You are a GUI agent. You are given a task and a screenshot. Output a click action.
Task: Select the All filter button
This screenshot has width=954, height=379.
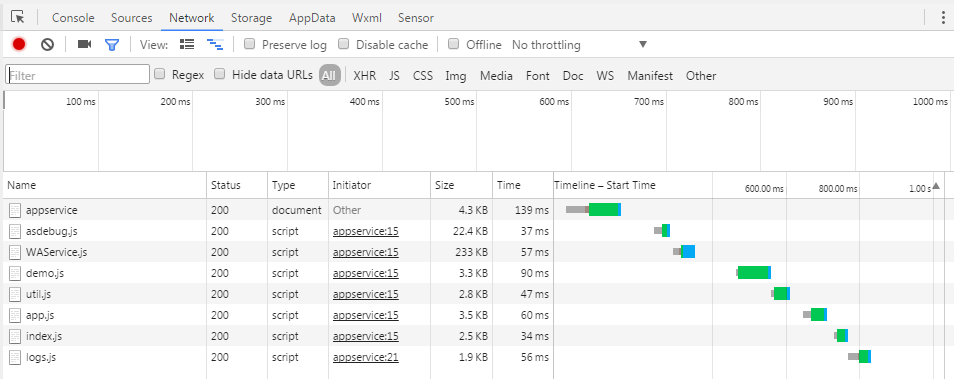coord(329,75)
